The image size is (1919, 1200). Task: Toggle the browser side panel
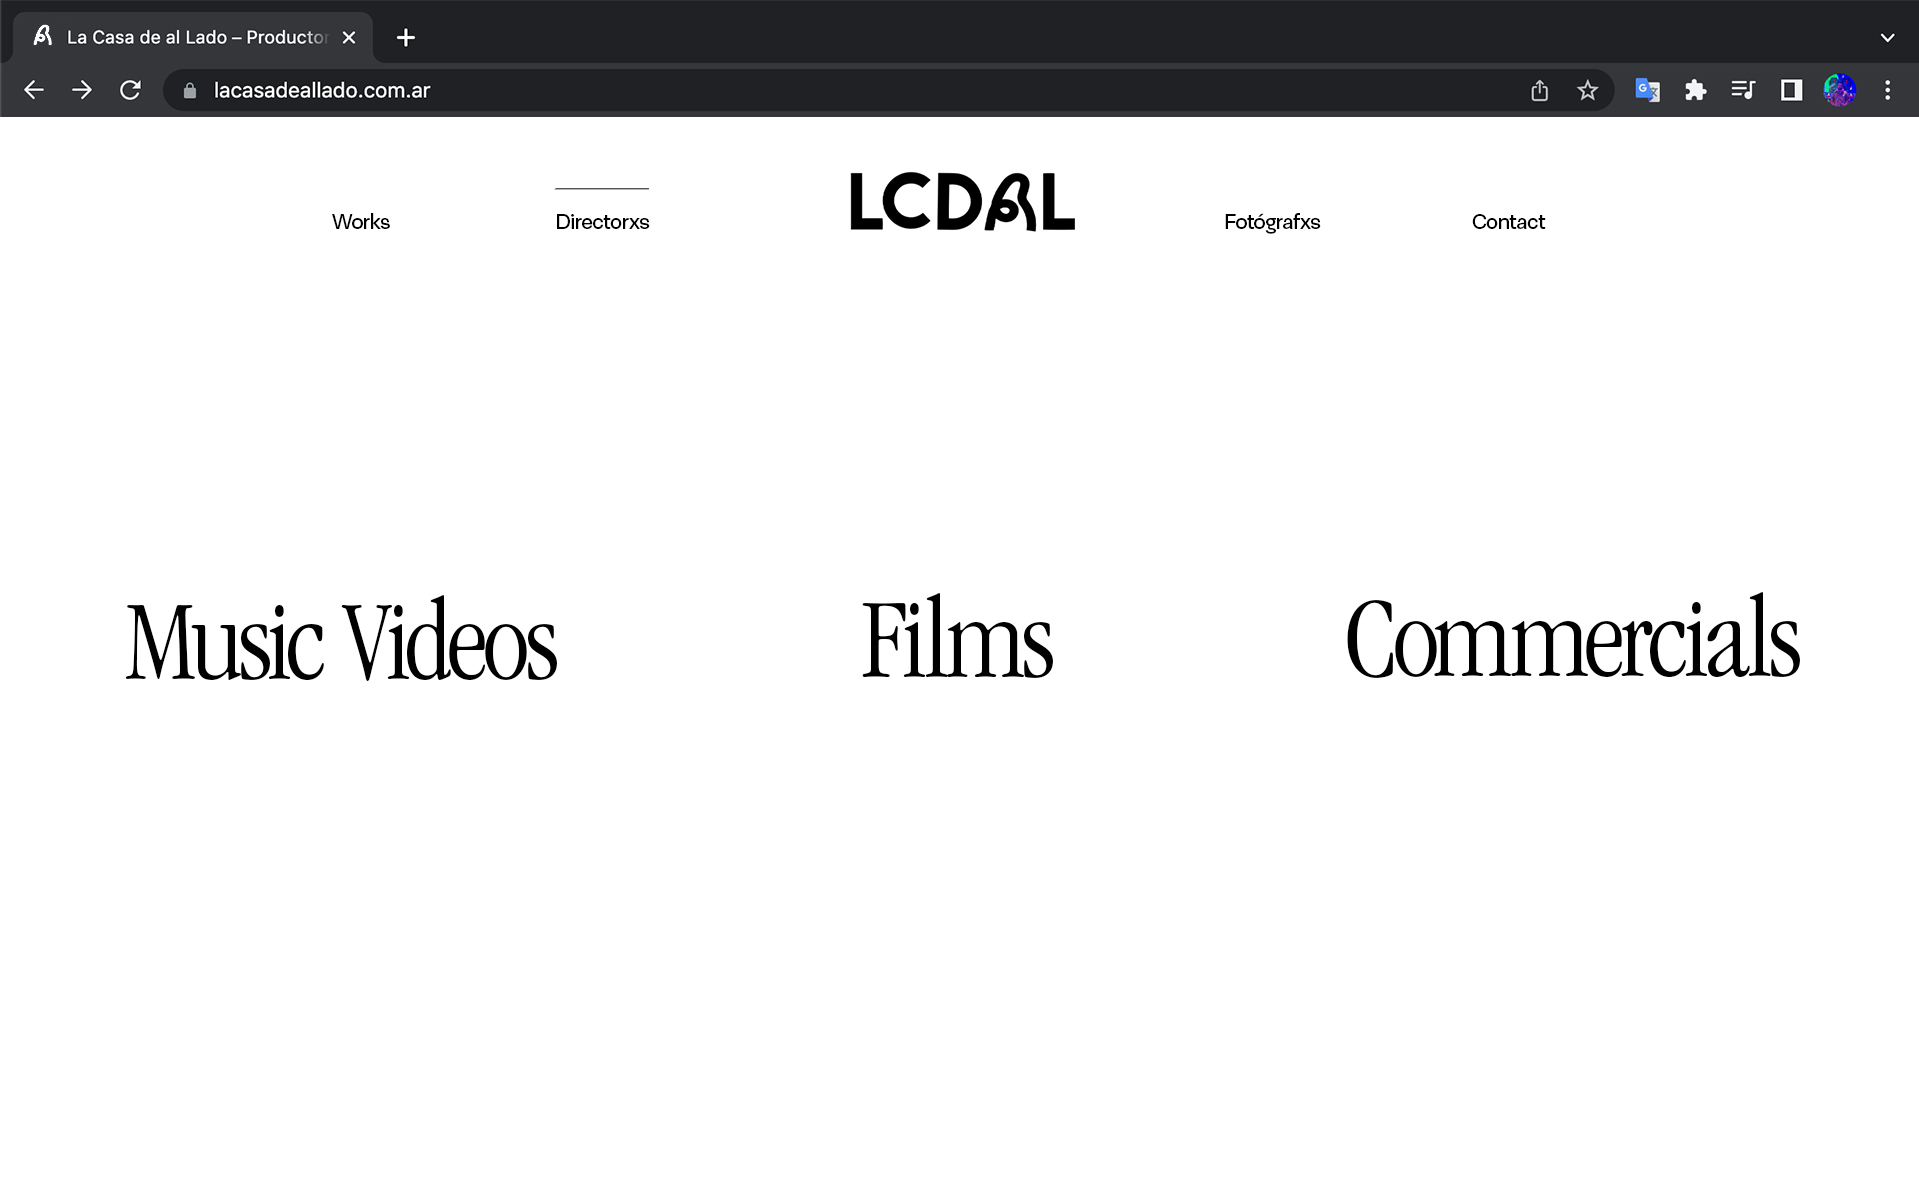[1791, 90]
